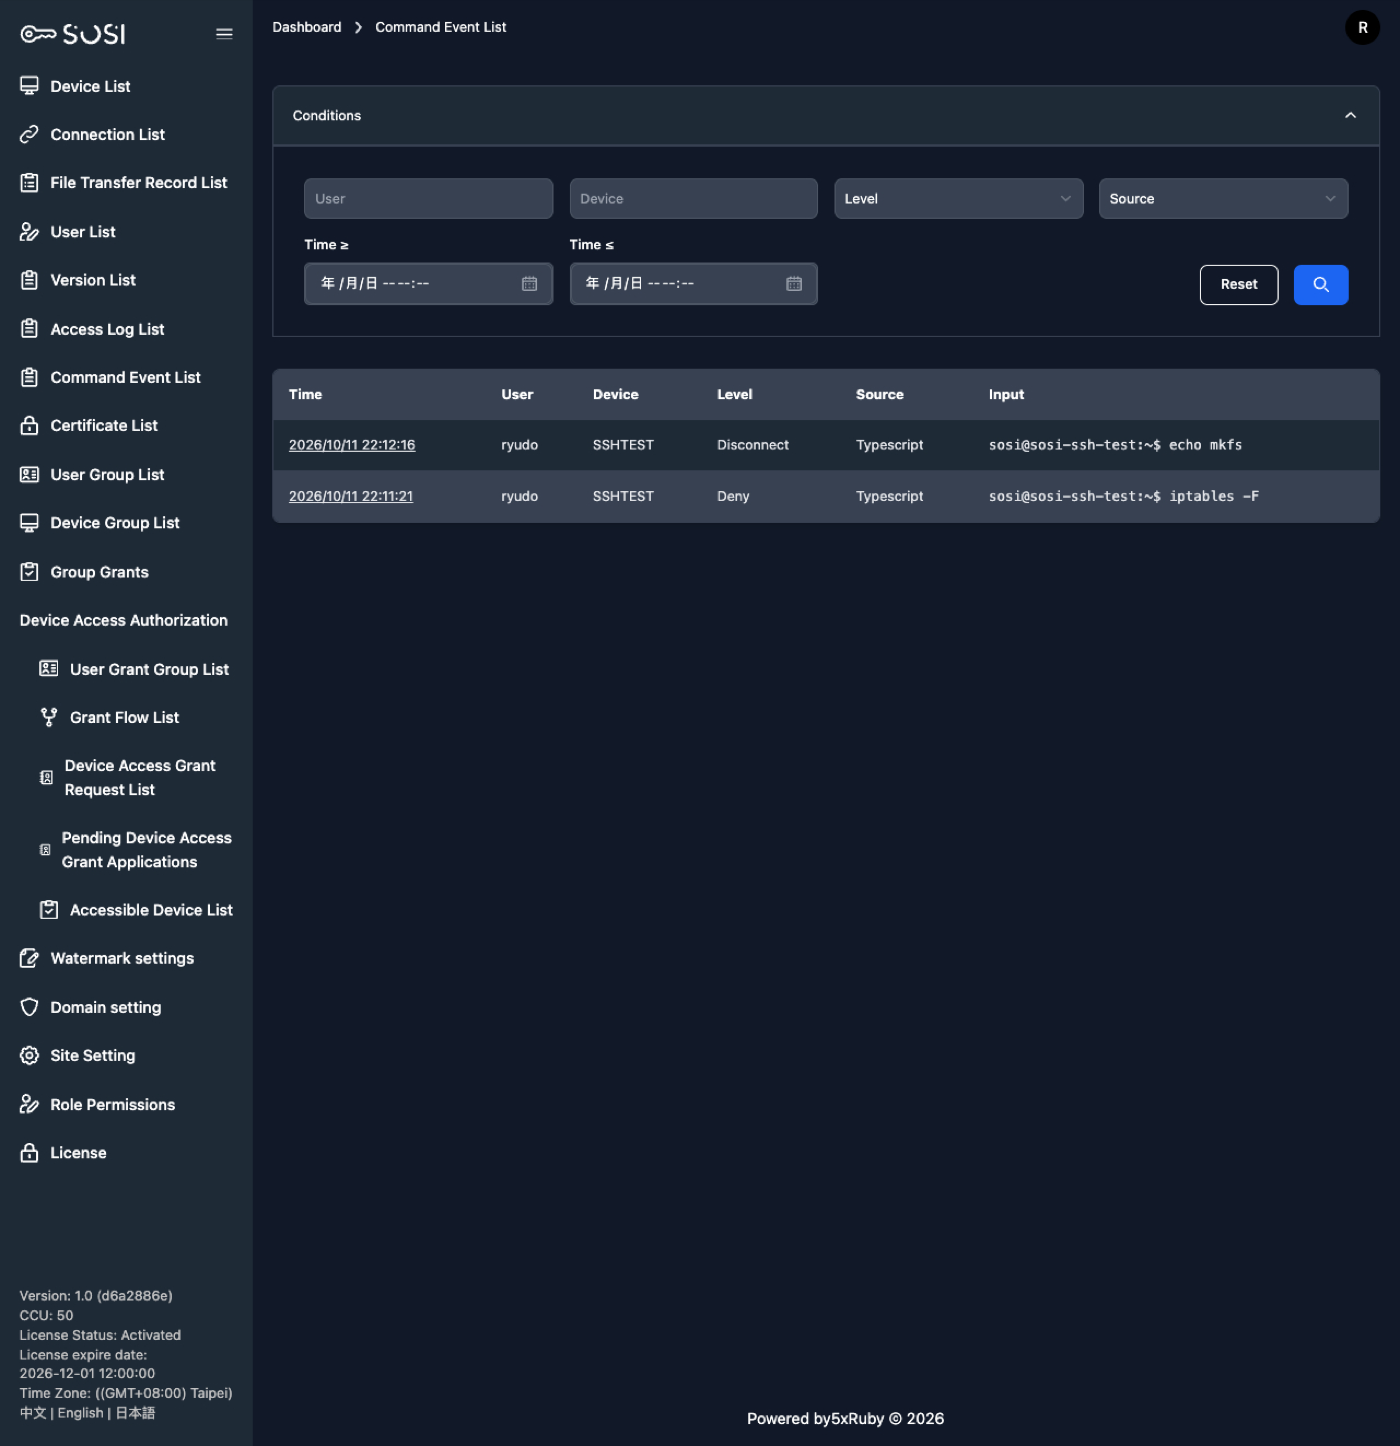Open calendar picker in Time ≤ field
1400x1446 pixels.
[794, 284]
